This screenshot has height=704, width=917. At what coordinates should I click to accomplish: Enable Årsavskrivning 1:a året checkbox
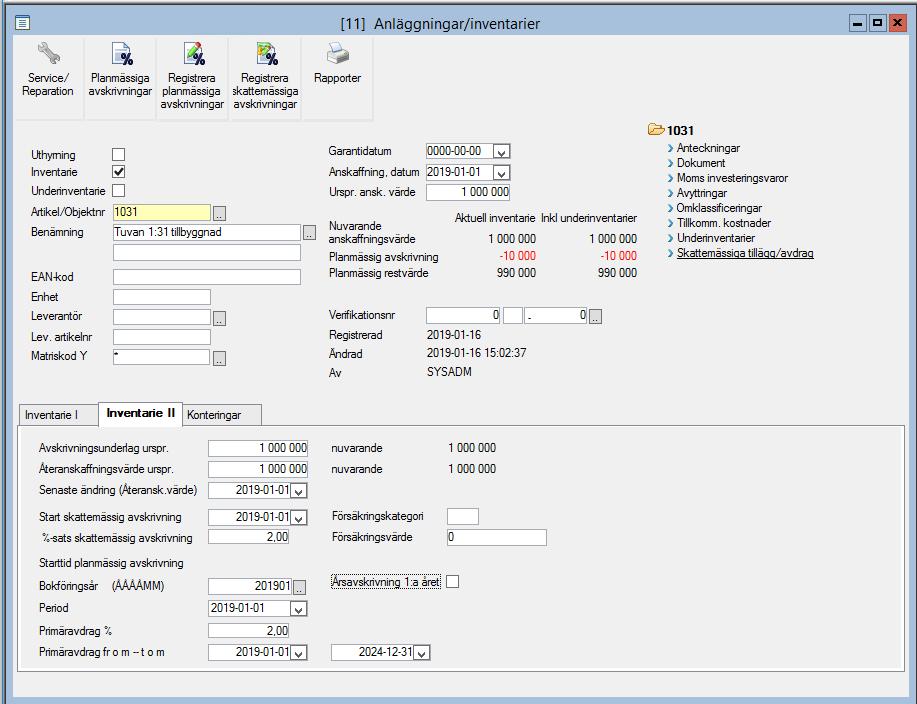tap(452, 582)
